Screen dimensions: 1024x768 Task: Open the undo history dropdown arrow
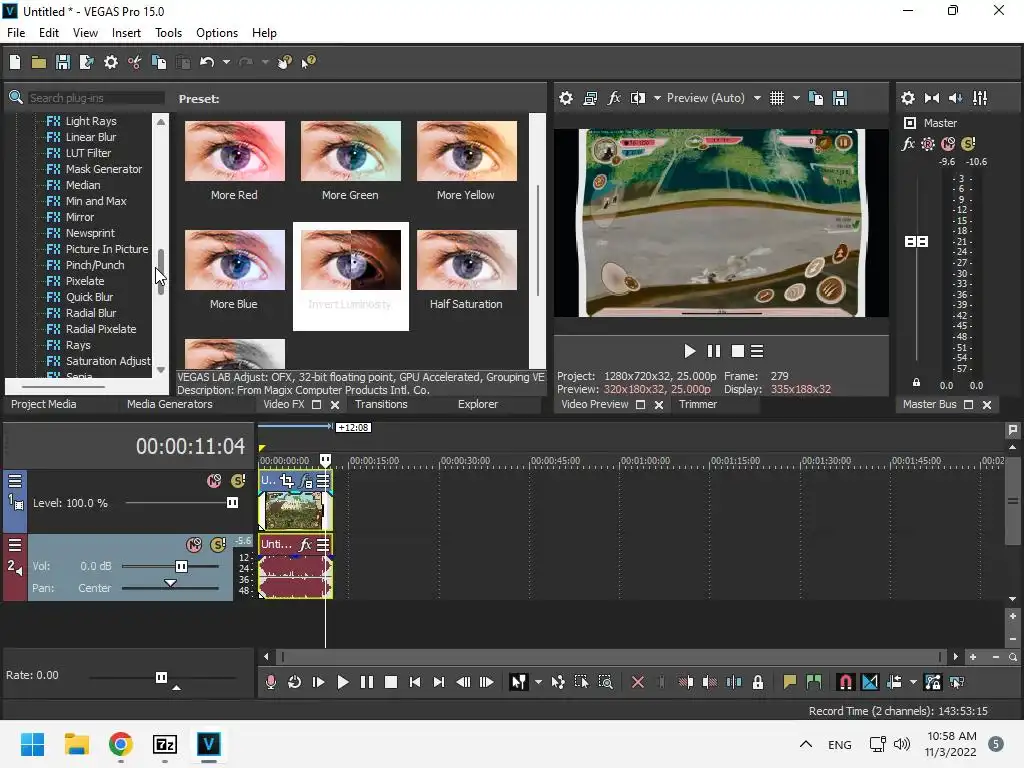[x=226, y=62]
